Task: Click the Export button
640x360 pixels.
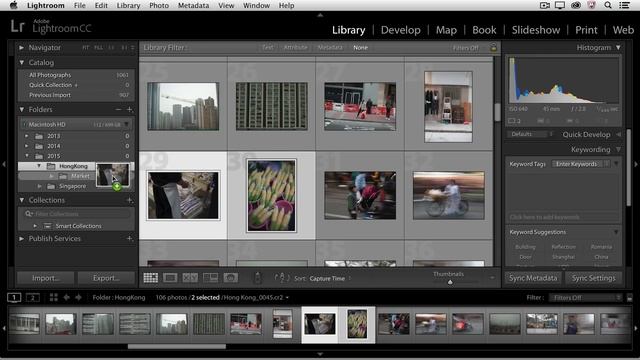Action: coord(106,278)
